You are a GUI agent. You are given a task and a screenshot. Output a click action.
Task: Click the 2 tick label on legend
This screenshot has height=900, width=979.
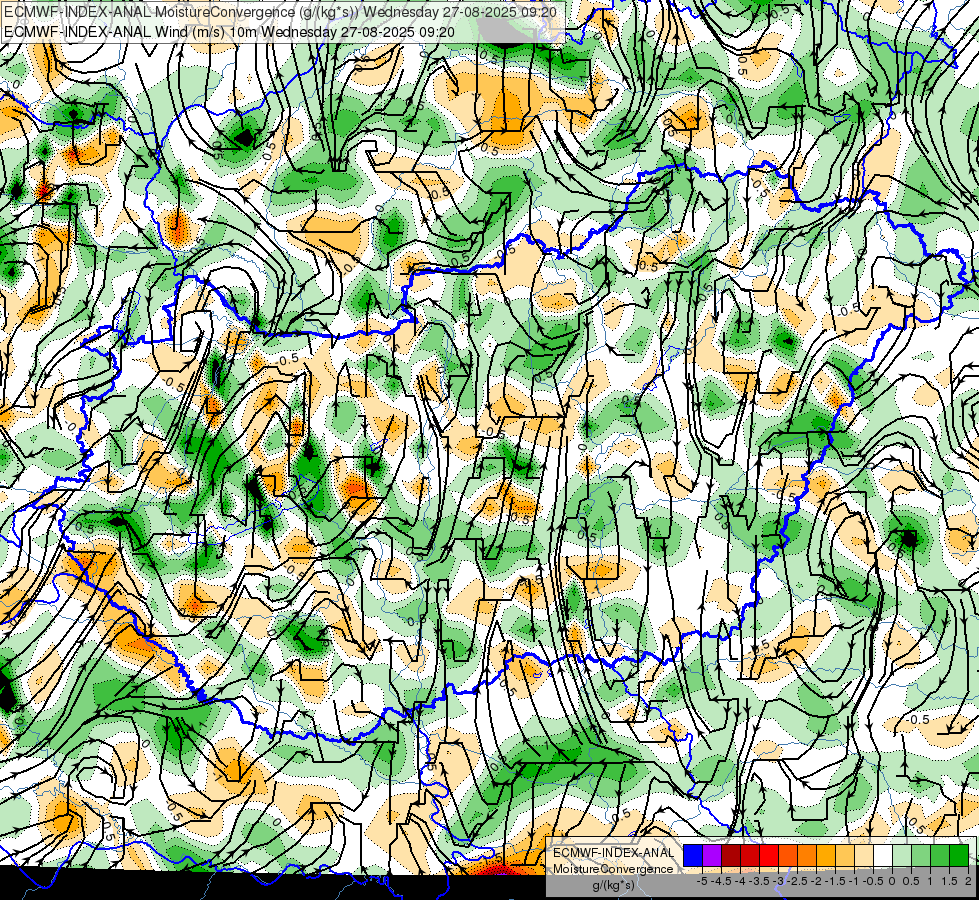[x=968, y=881]
